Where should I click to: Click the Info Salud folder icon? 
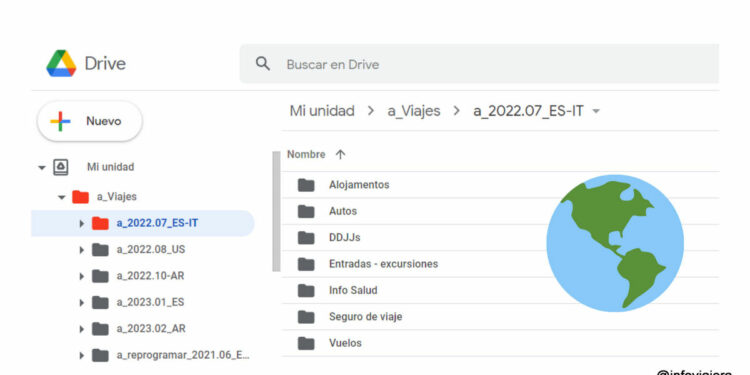tap(306, 290)
